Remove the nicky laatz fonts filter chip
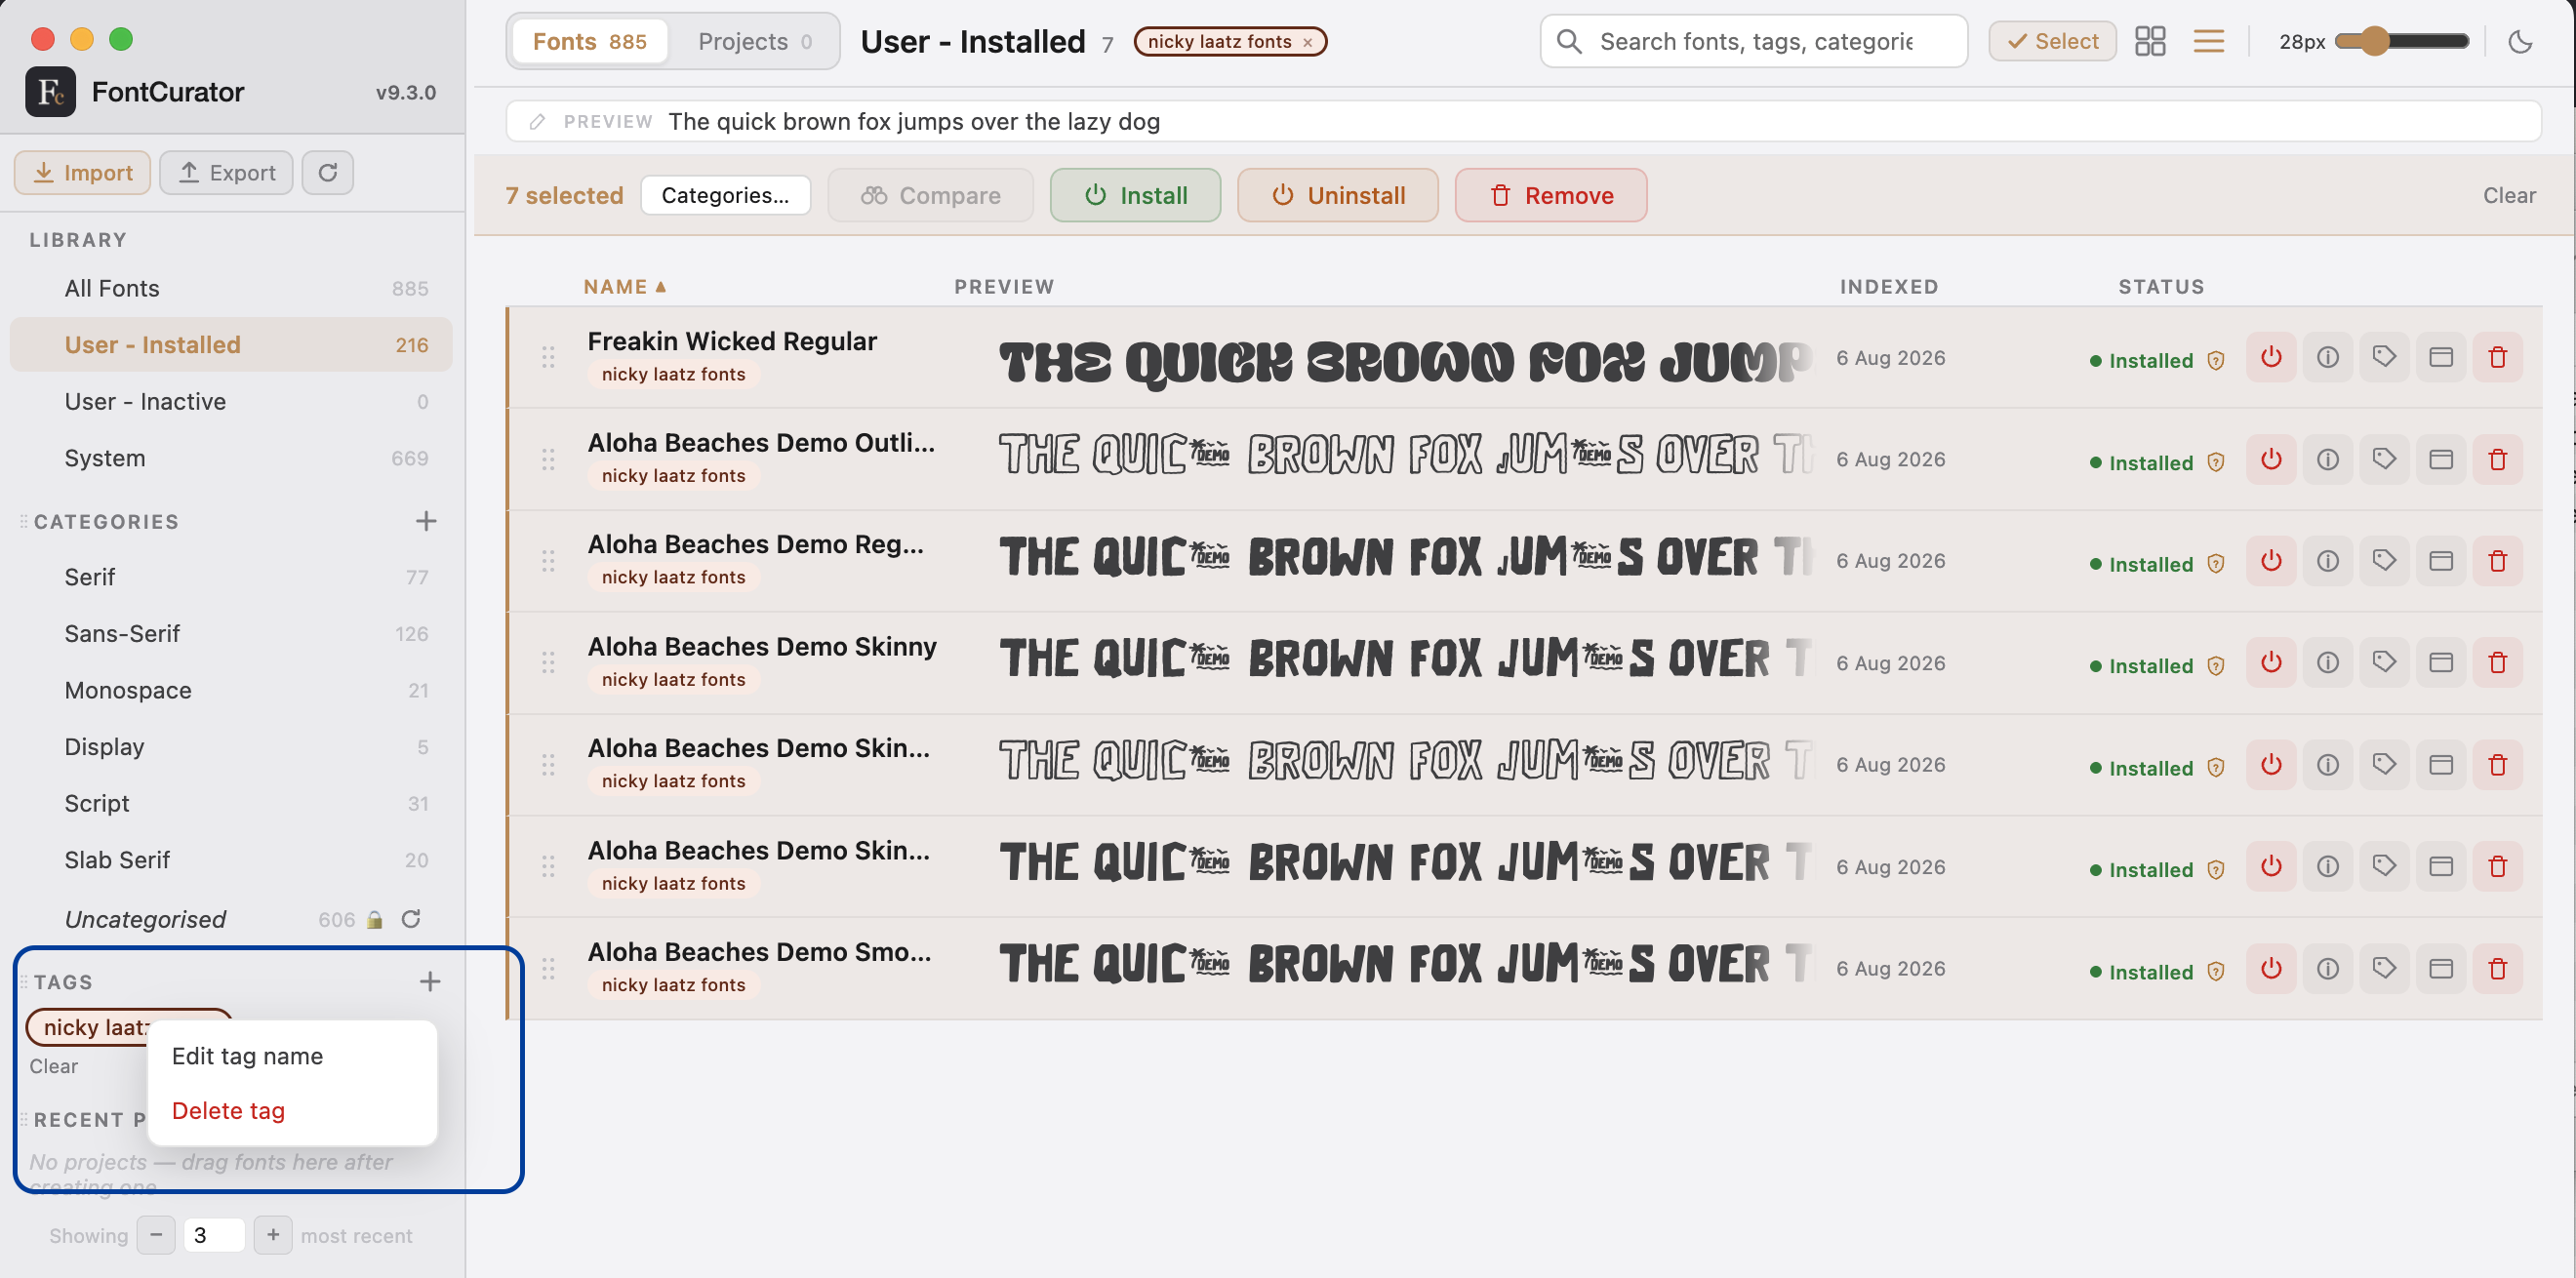Image resolution: width=2576 pixels, height=1278 pixels. point(1307,42)
